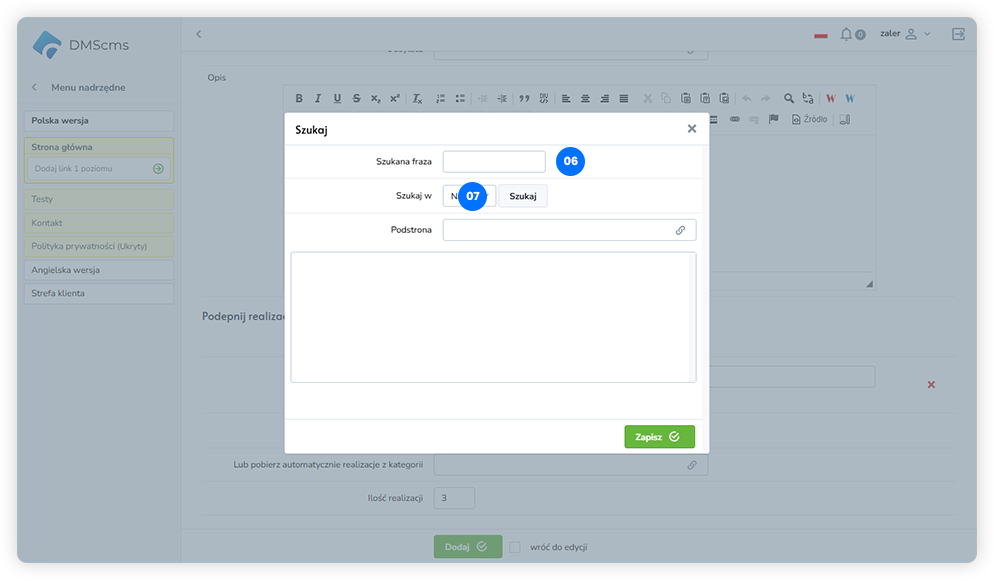This screenshot has width=994, height=580.
Task: Apply underline formatting in the toolbar
Action: (337, 98)
